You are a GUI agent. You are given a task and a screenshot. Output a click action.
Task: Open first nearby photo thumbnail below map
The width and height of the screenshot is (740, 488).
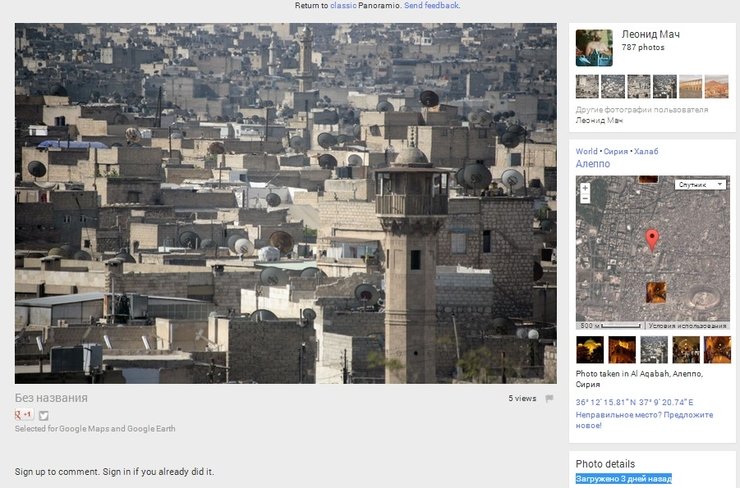(589, 350)
